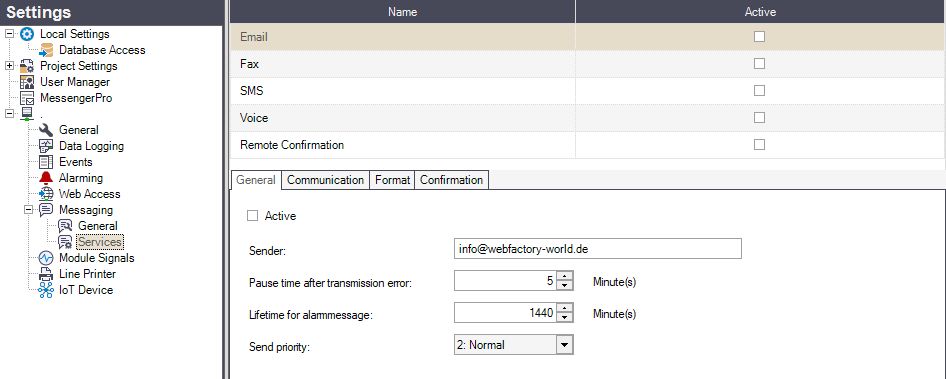The height and width of the screenshot is (379, 946).
Task: Collapse the Local Settings tree node
Action: pos(10,34)
